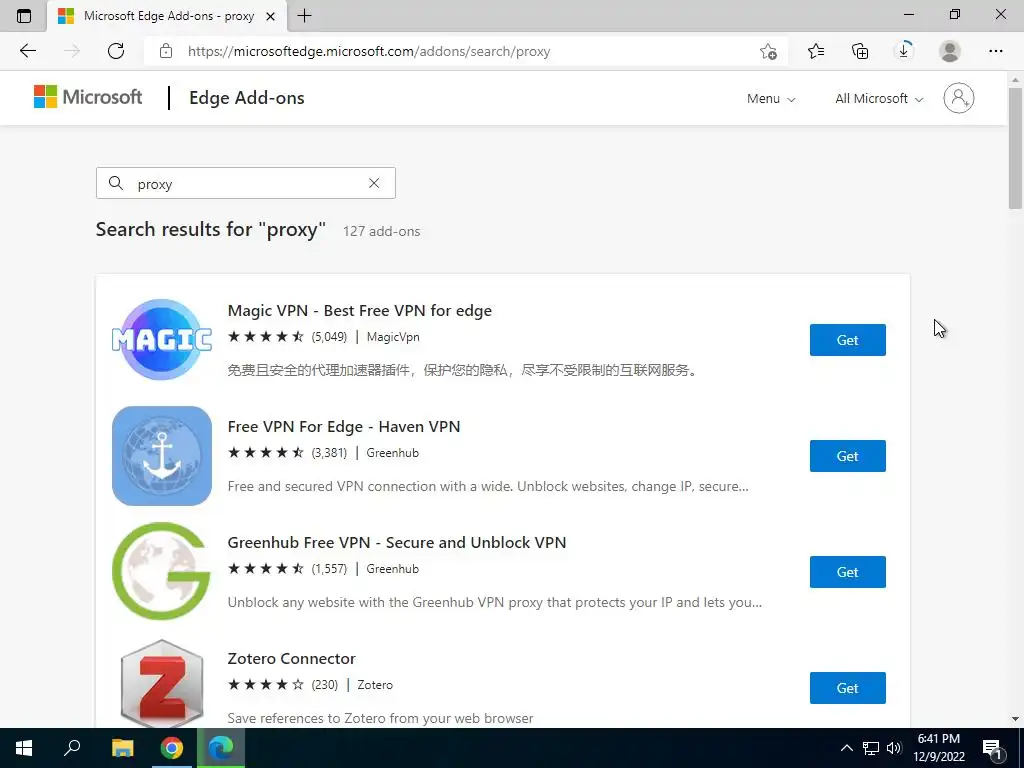Expand the All Microsoft dropdown

coord(879,99)
